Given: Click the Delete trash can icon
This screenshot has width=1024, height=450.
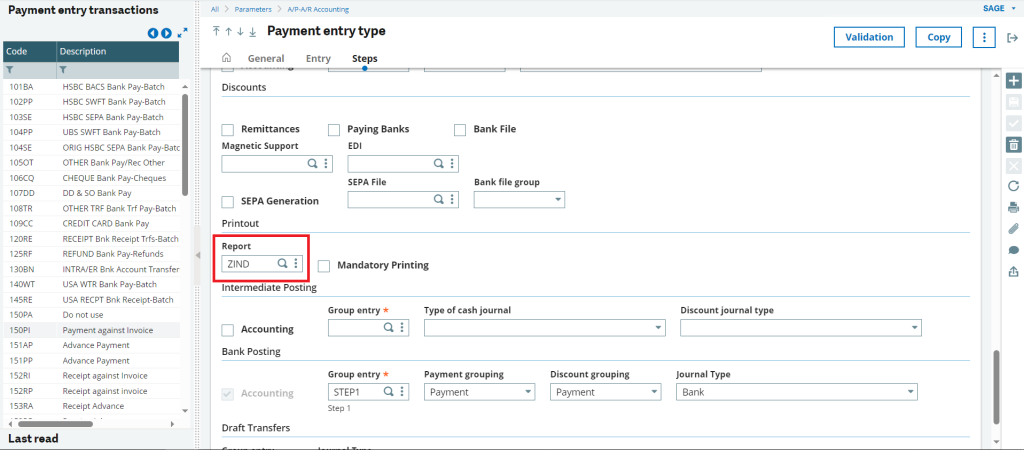Looking at the screenshot, I should pos(1014,145).
